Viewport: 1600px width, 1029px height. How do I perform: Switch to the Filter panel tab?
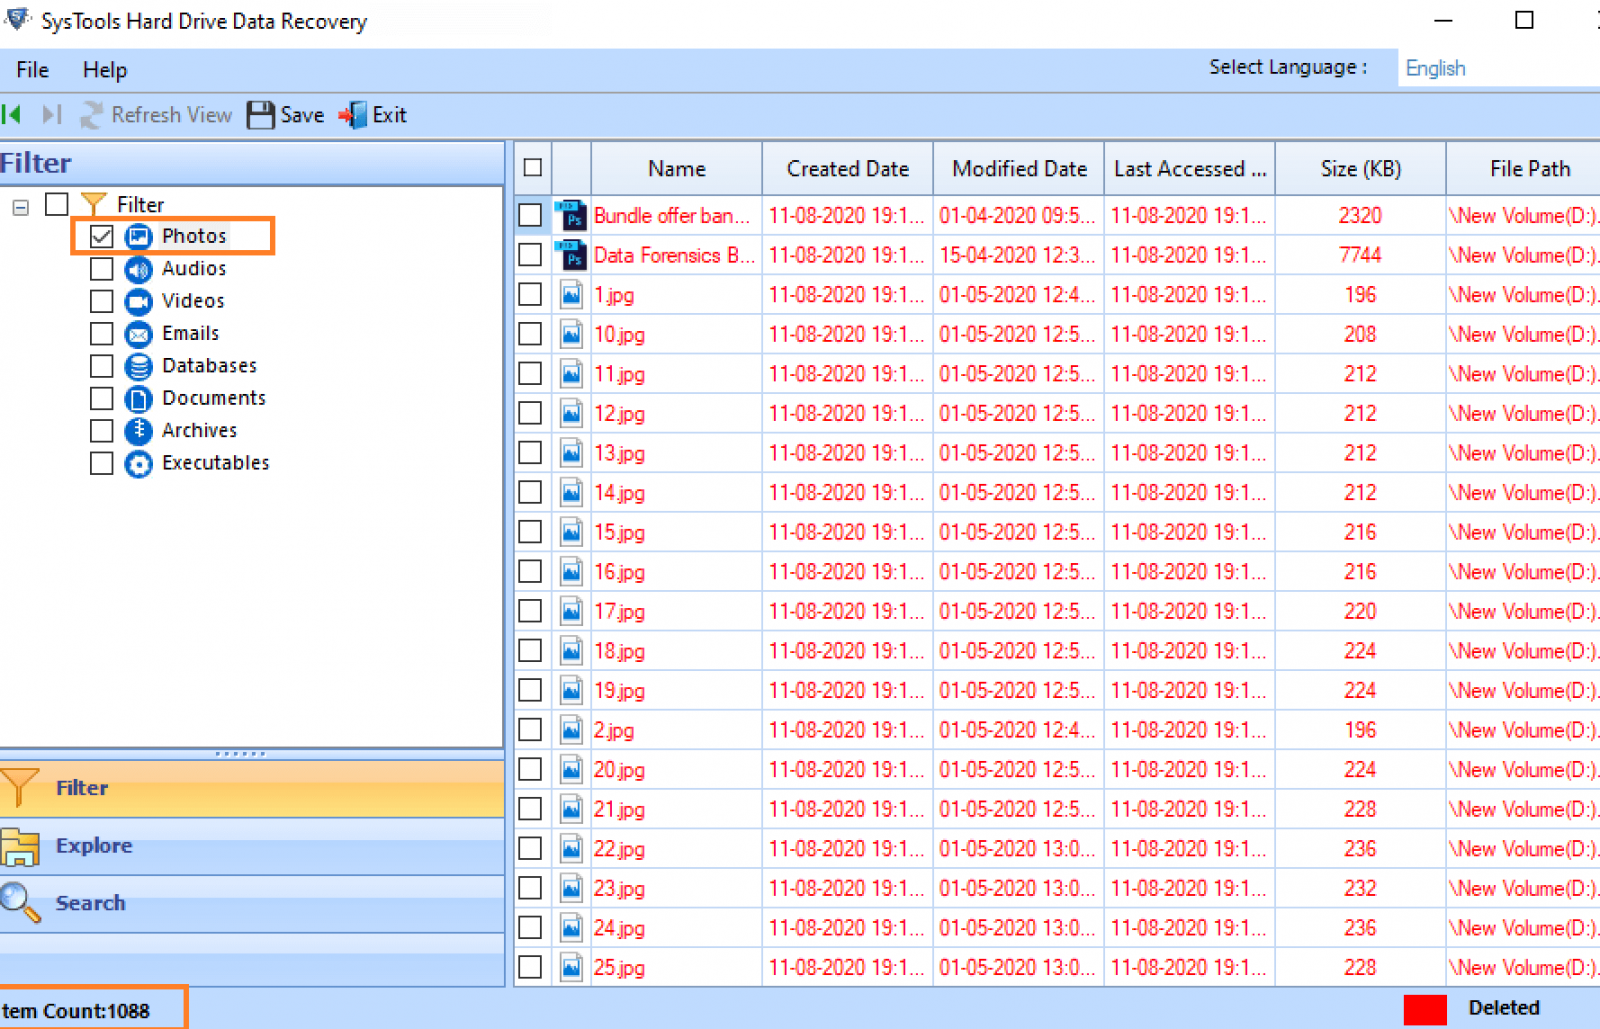(x=252, y=788)
